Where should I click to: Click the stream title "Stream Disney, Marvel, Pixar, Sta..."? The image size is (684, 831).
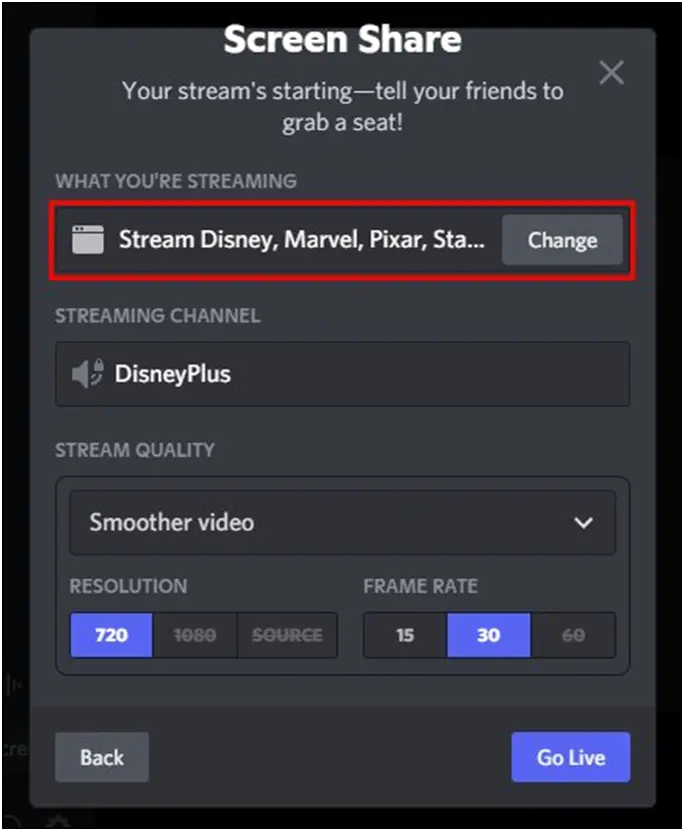301,240
